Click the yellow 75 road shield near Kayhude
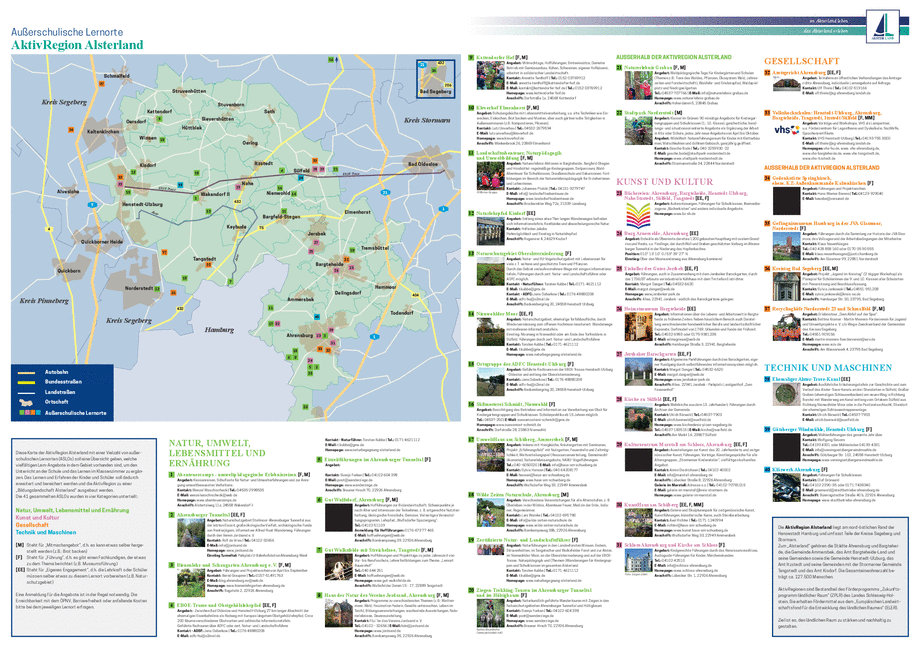The image size is (920, 651). click(261, 228)
